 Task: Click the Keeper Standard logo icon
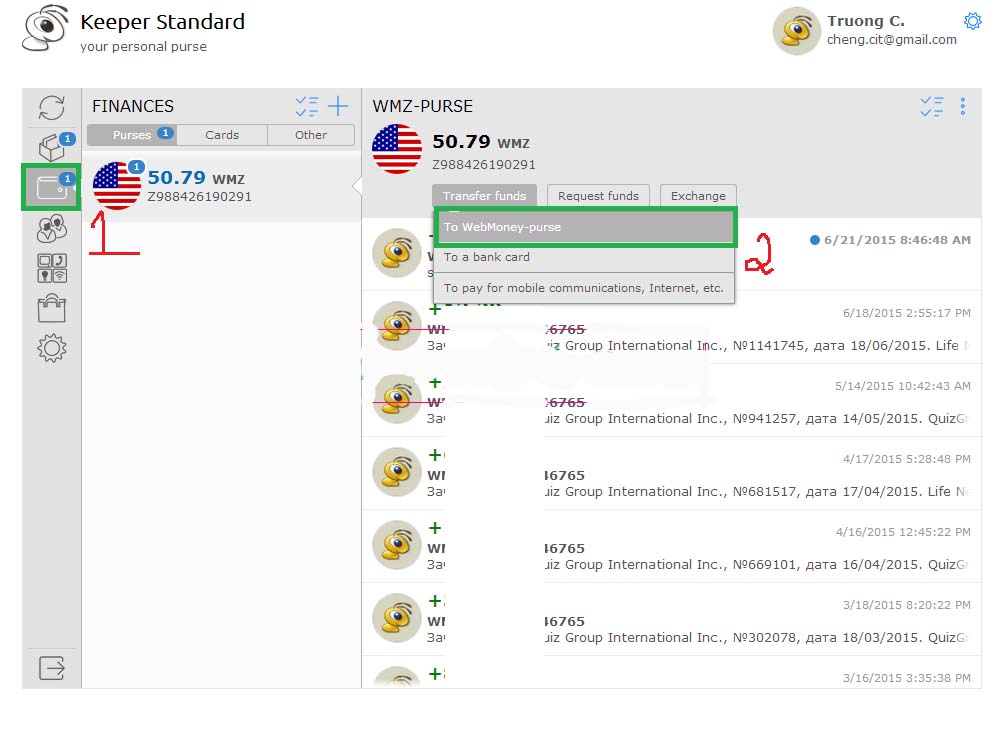(45, 28)
